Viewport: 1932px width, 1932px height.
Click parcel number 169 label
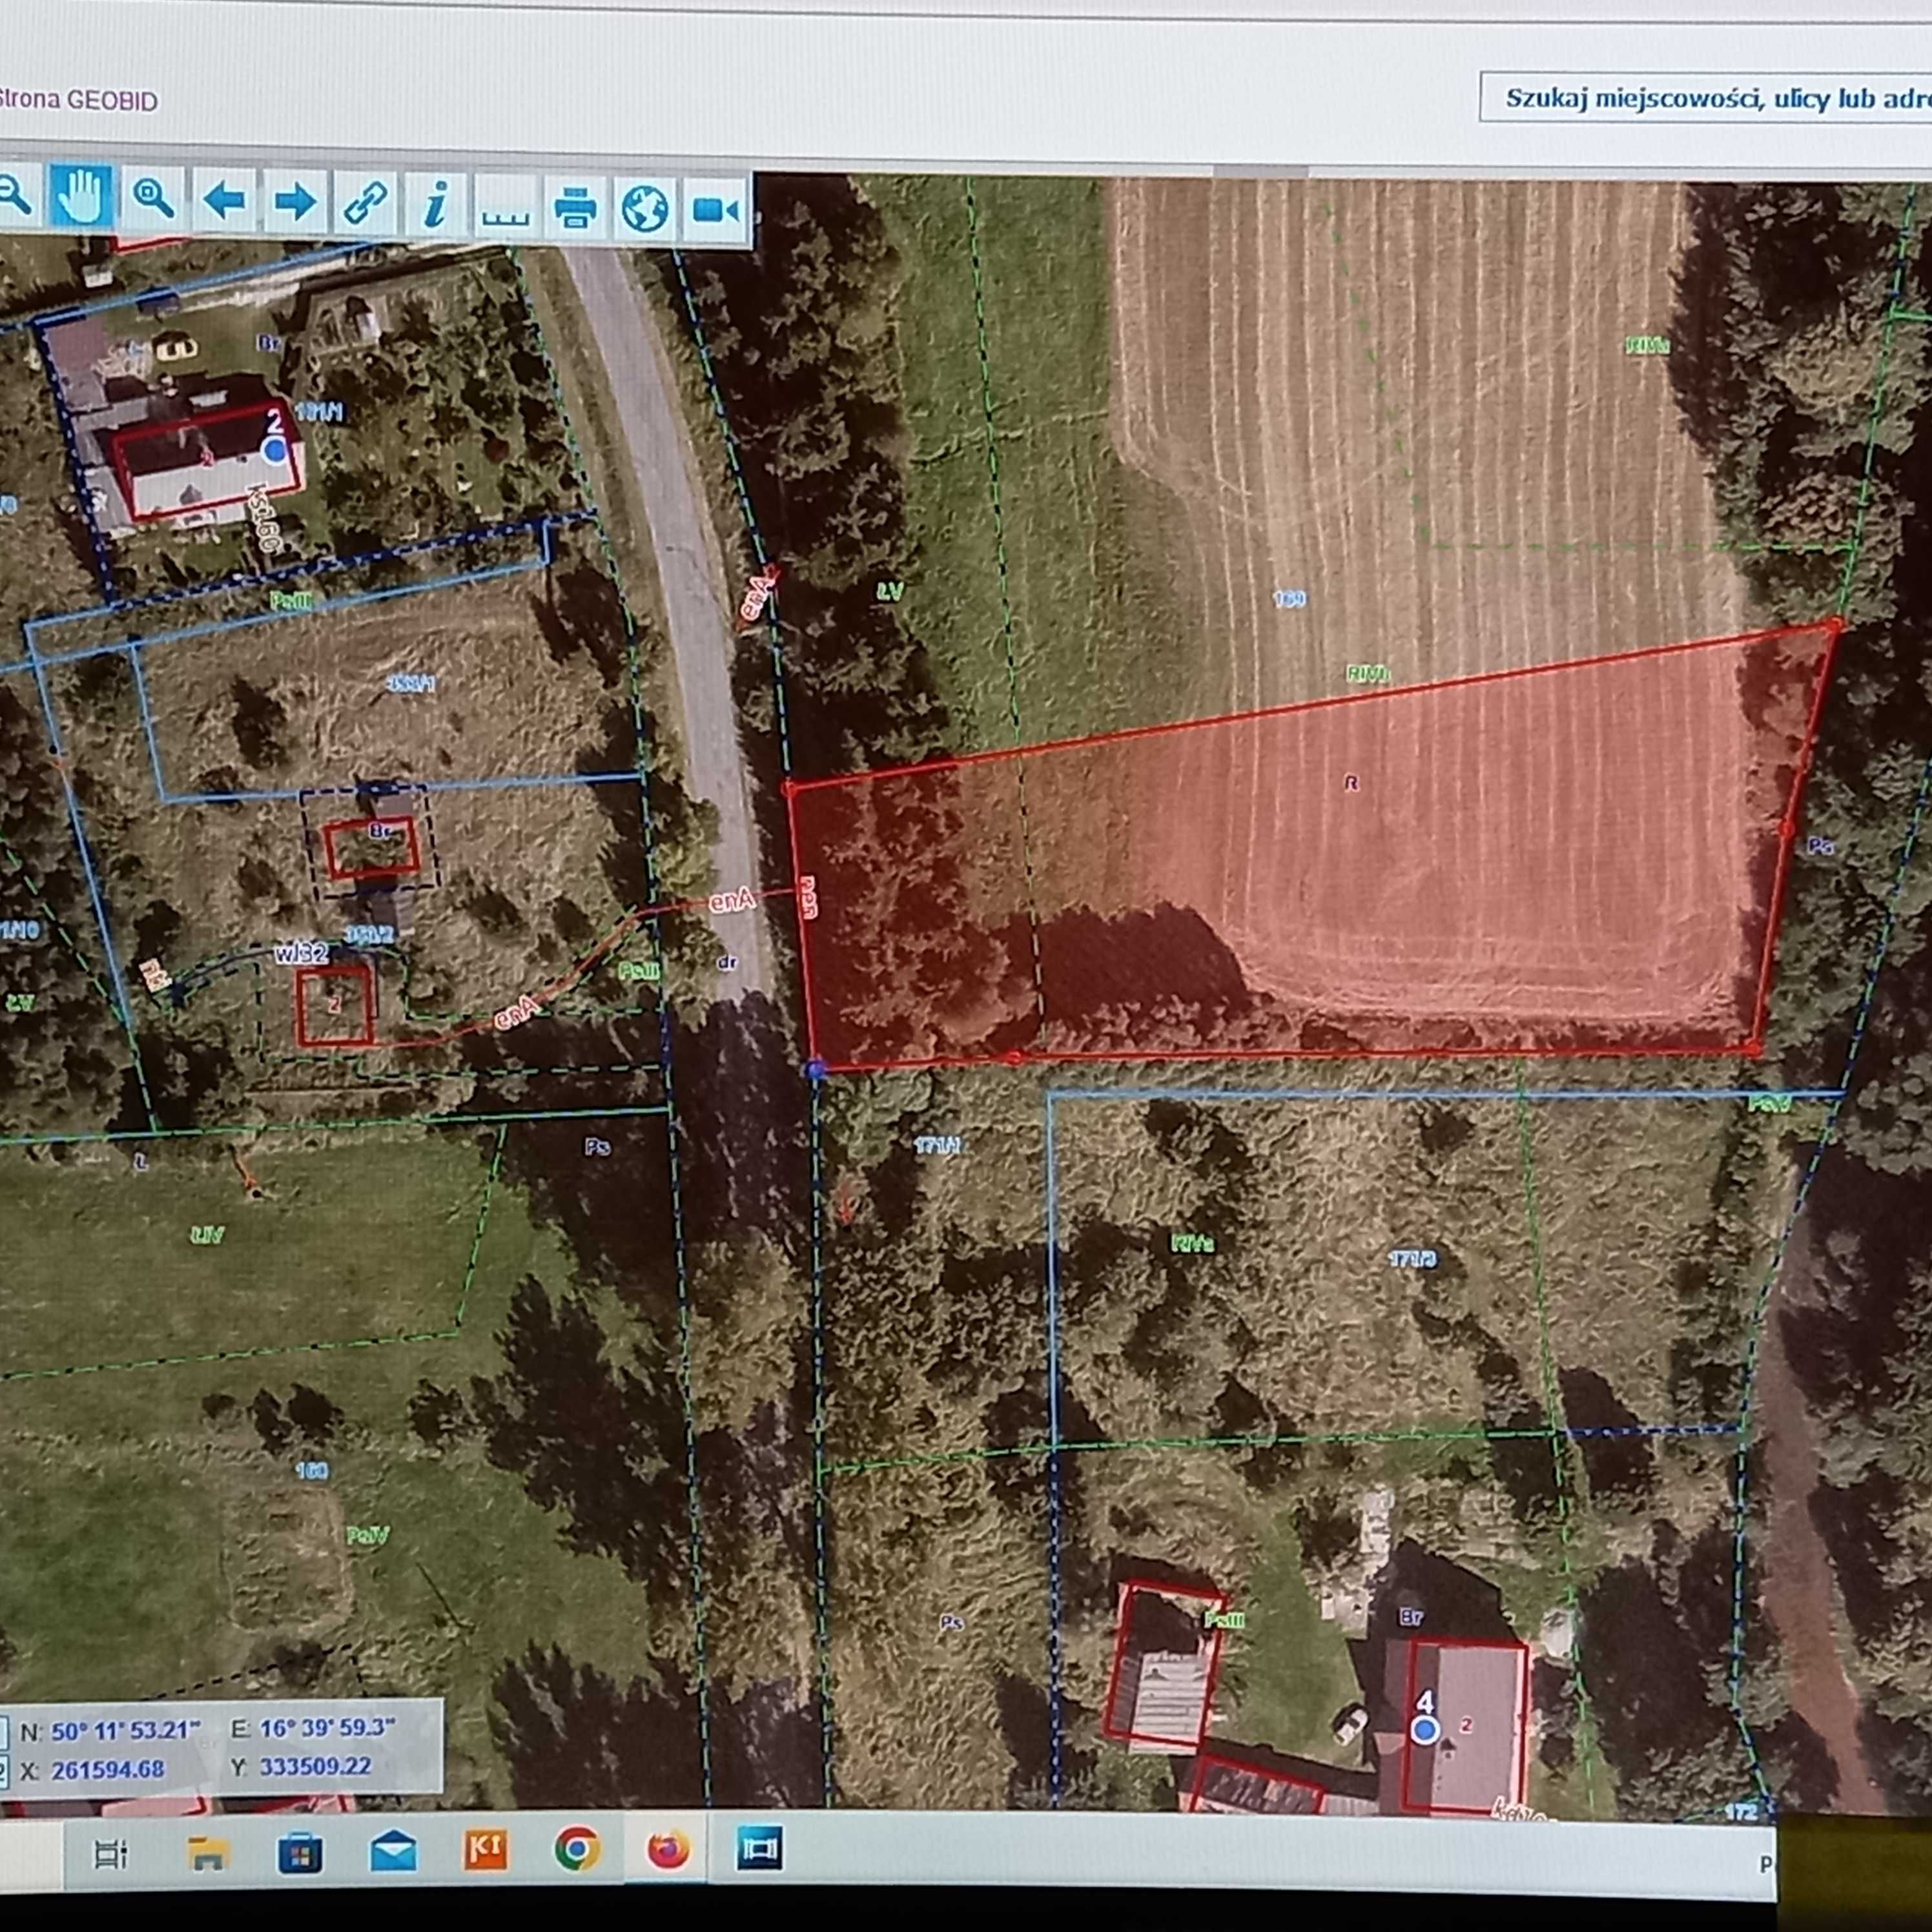[1289, 599]
